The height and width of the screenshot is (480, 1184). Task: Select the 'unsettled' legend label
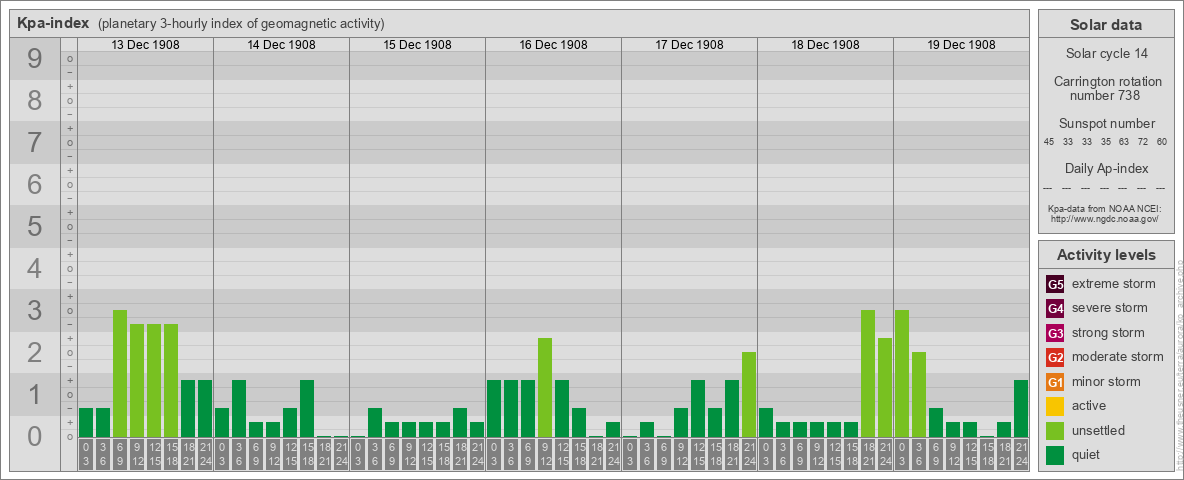(1099, 430)
